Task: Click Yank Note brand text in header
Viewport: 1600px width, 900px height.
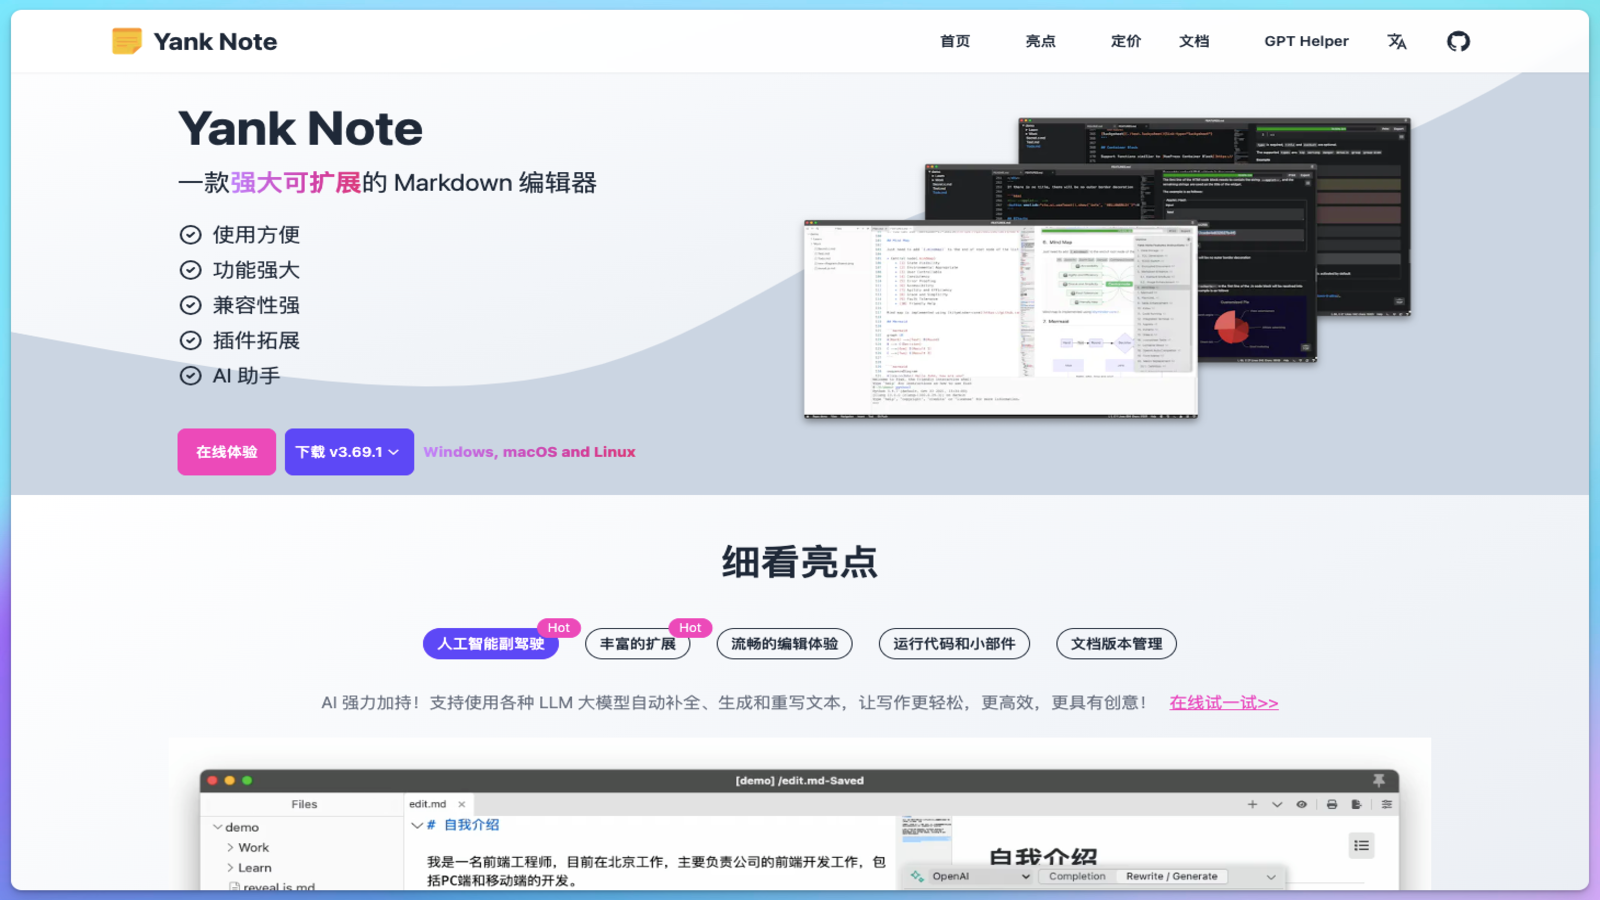Action: (215, 41)
